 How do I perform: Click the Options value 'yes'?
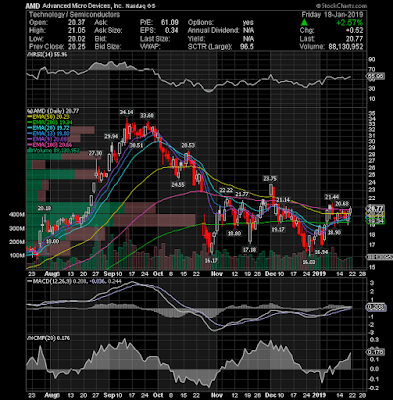[x=248, y=22]
